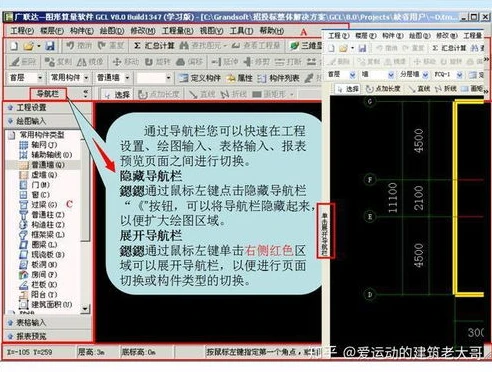The width and height of the screenshot is (492, 372).
Task: Open the 首层 floor dropdown in main window
Action: pos(40,78)
